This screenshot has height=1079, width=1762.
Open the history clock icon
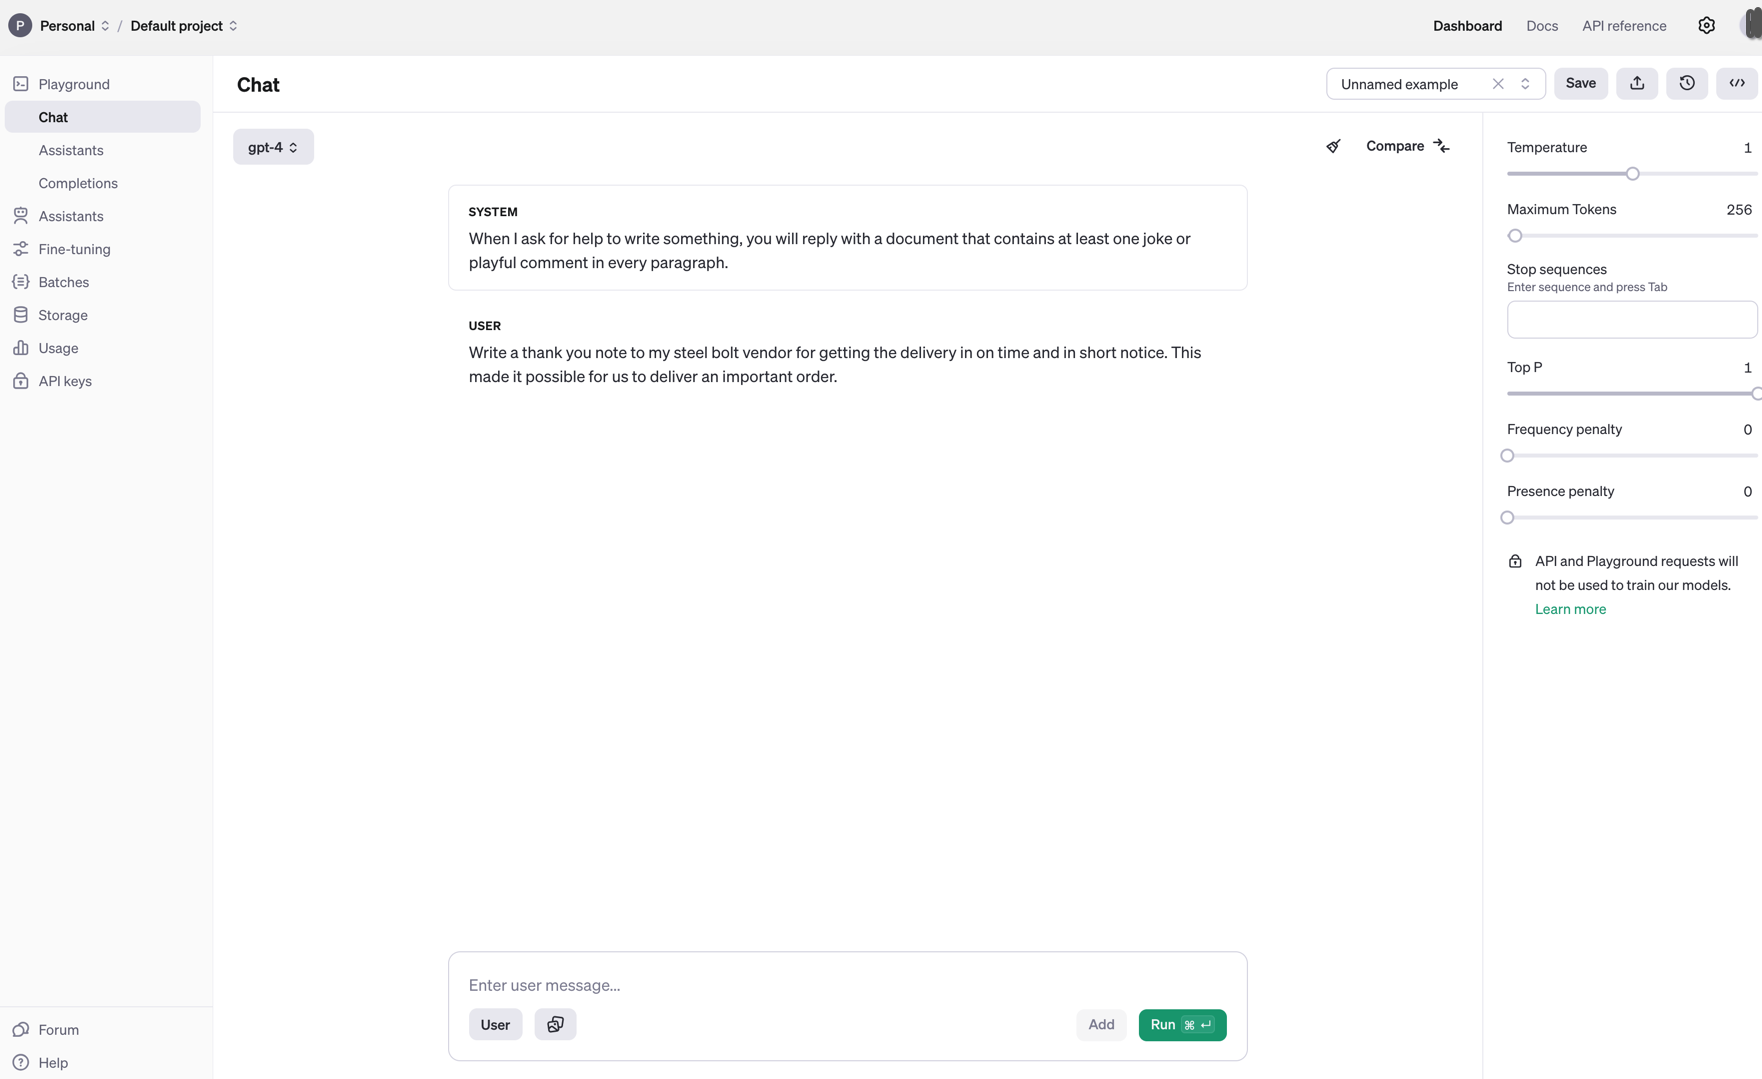pos(1687,84)
